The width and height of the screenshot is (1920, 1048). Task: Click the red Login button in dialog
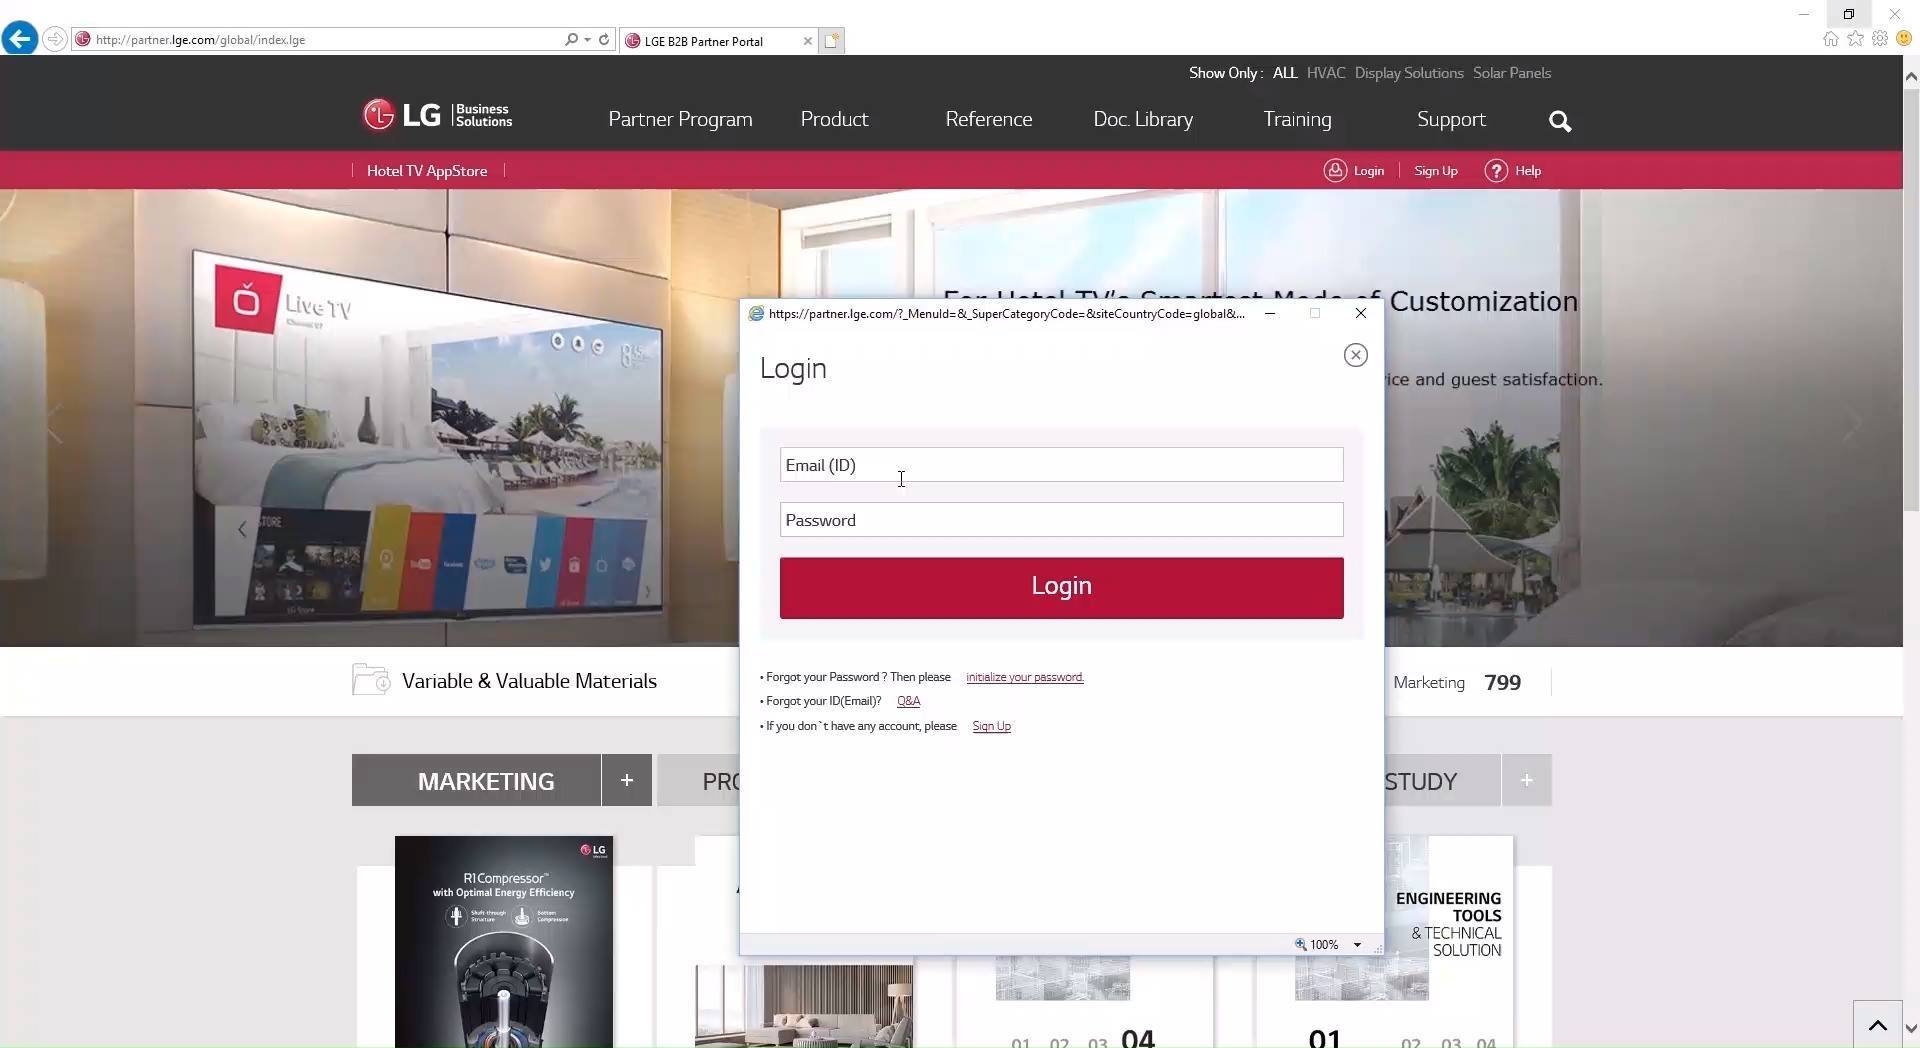1061,588
